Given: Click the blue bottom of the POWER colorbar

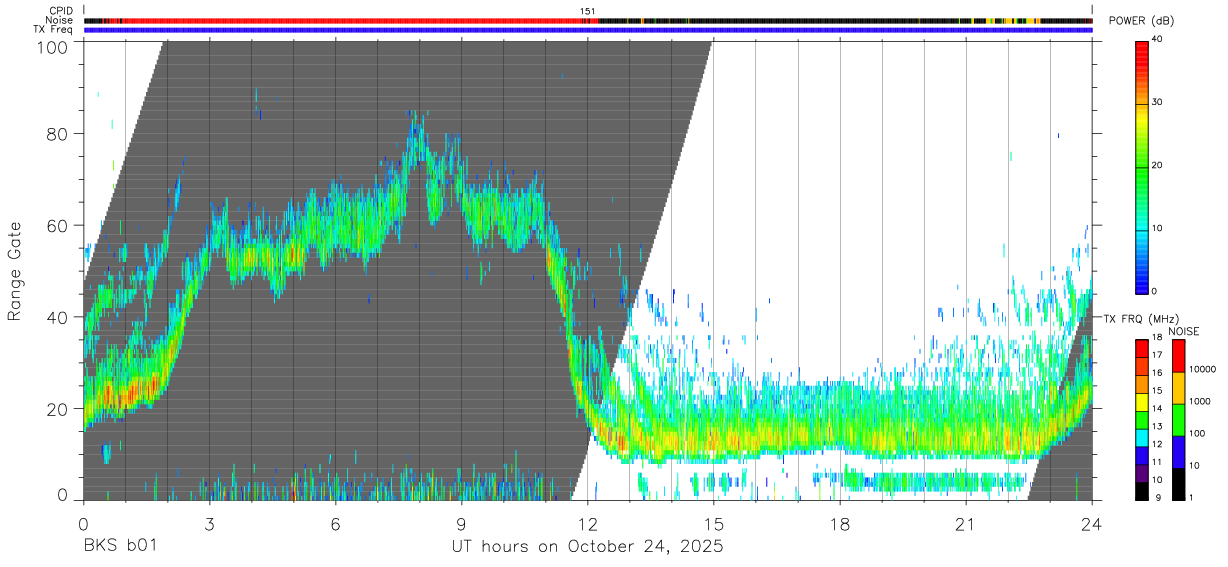Looking at the screenshot, I should point(1142,283).
